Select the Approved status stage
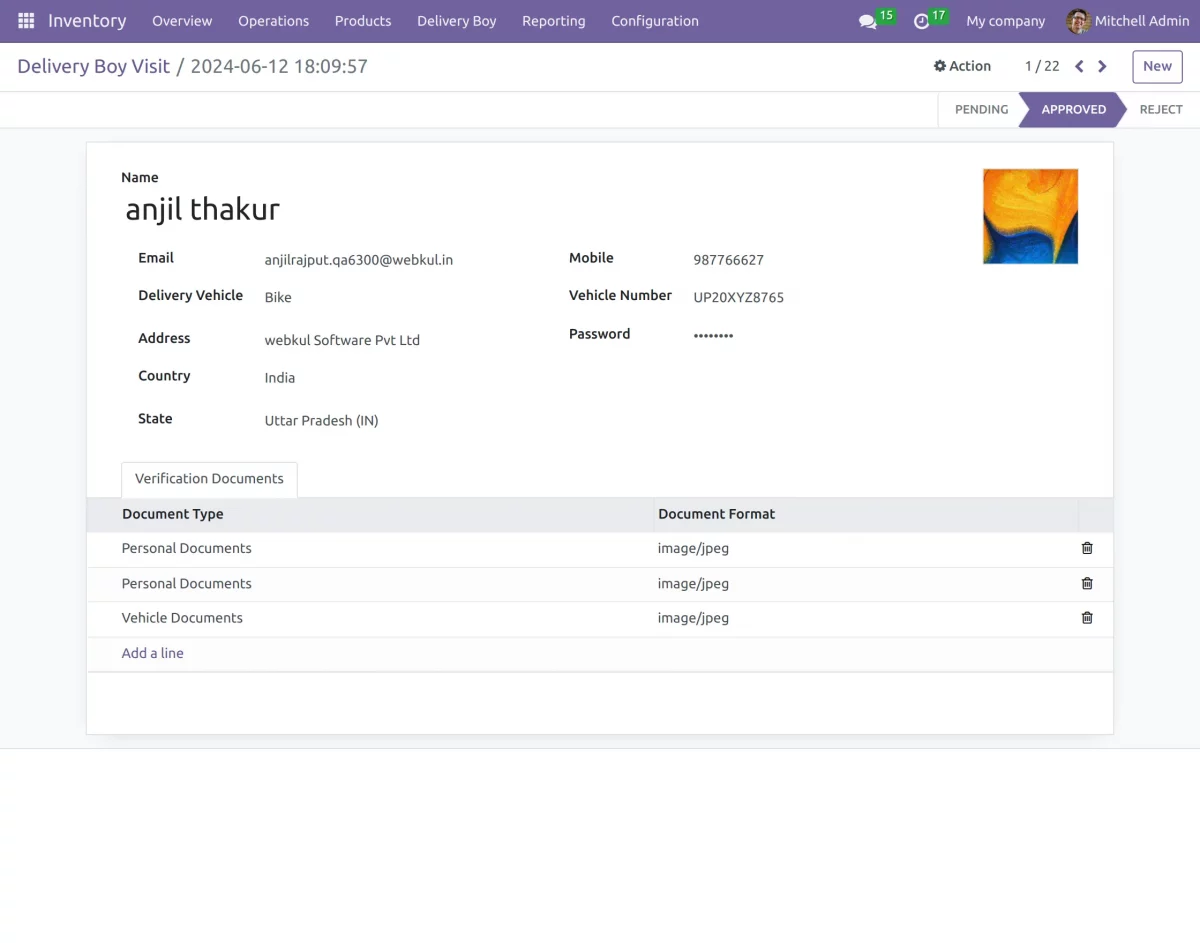 1072,110
